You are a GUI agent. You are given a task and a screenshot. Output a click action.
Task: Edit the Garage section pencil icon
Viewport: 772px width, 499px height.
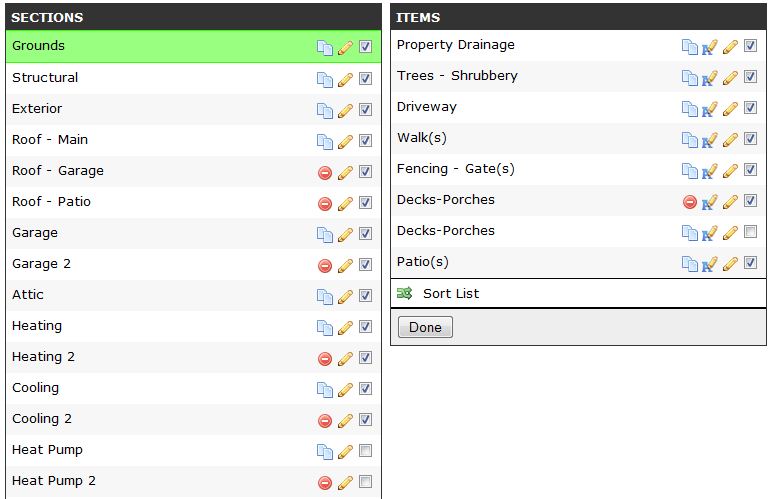coord(345,235)
